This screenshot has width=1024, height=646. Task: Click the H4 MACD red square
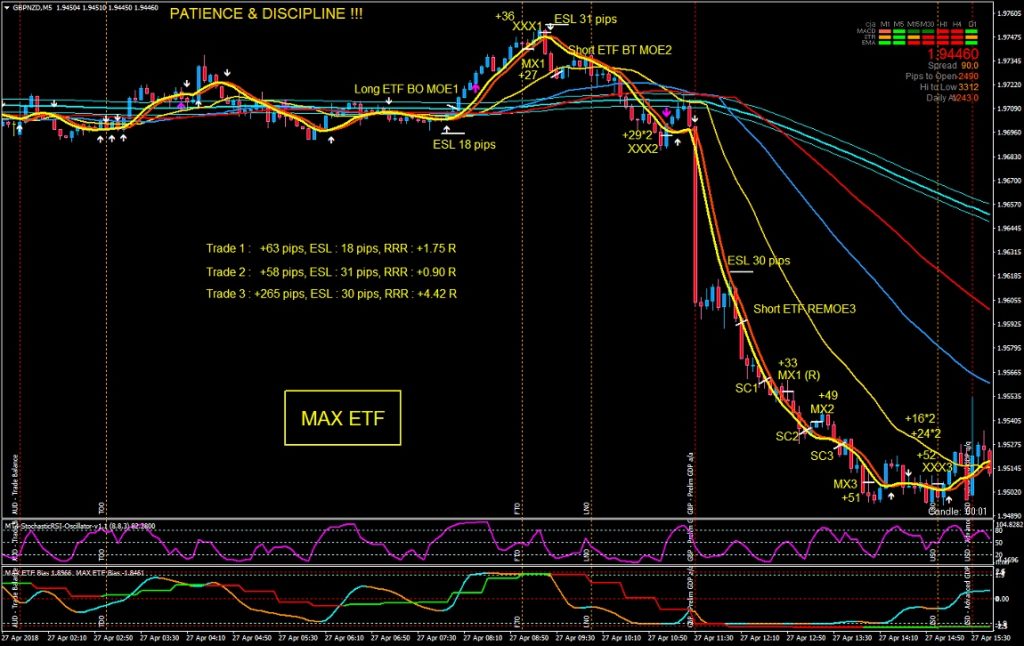957,30
